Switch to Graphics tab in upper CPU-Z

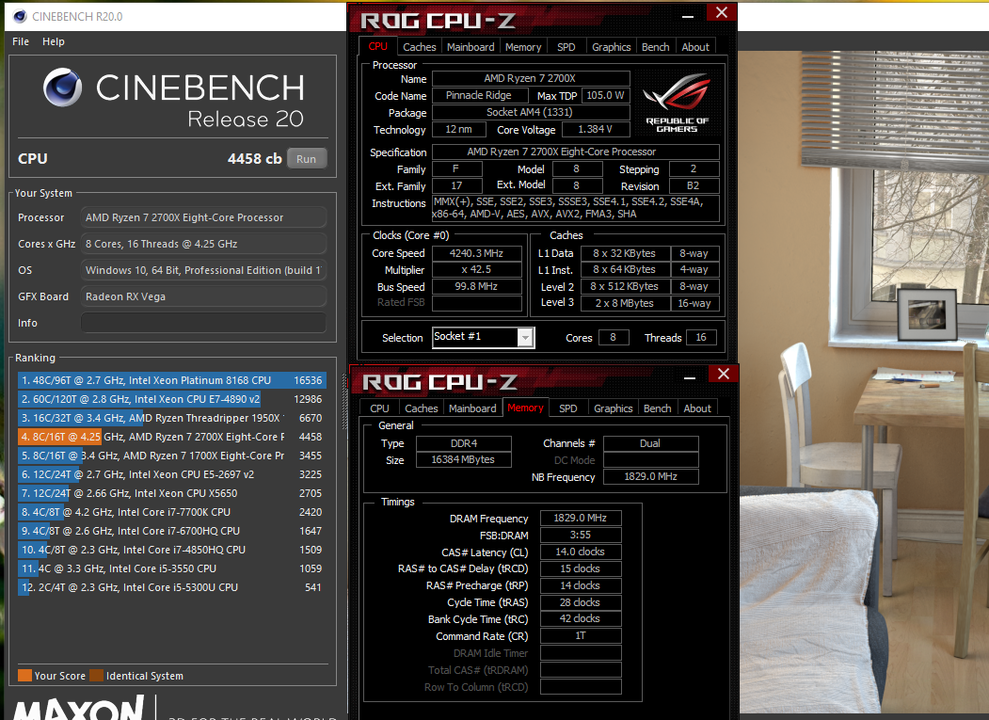(611, 47)
